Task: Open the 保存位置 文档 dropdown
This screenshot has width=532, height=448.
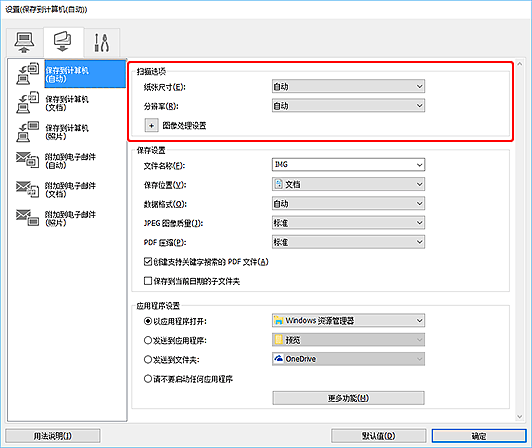Action: point(348,184)
